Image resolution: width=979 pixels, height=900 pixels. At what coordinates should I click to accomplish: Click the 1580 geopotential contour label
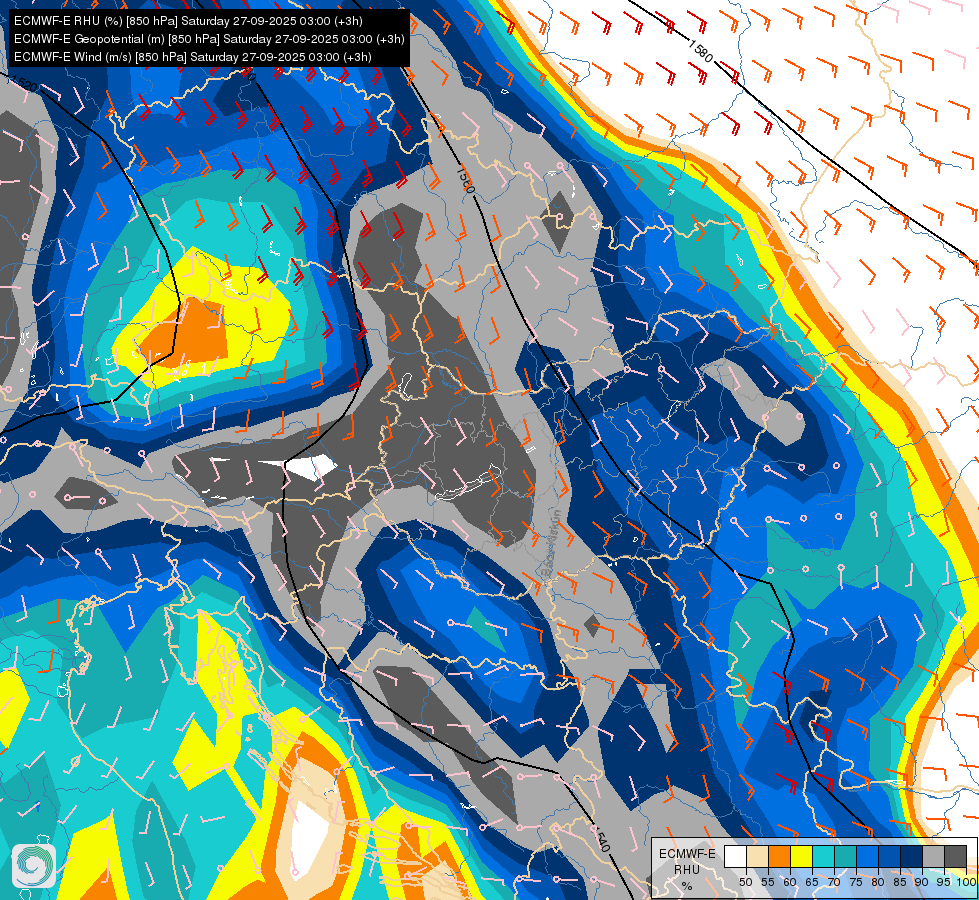point(701,50)
